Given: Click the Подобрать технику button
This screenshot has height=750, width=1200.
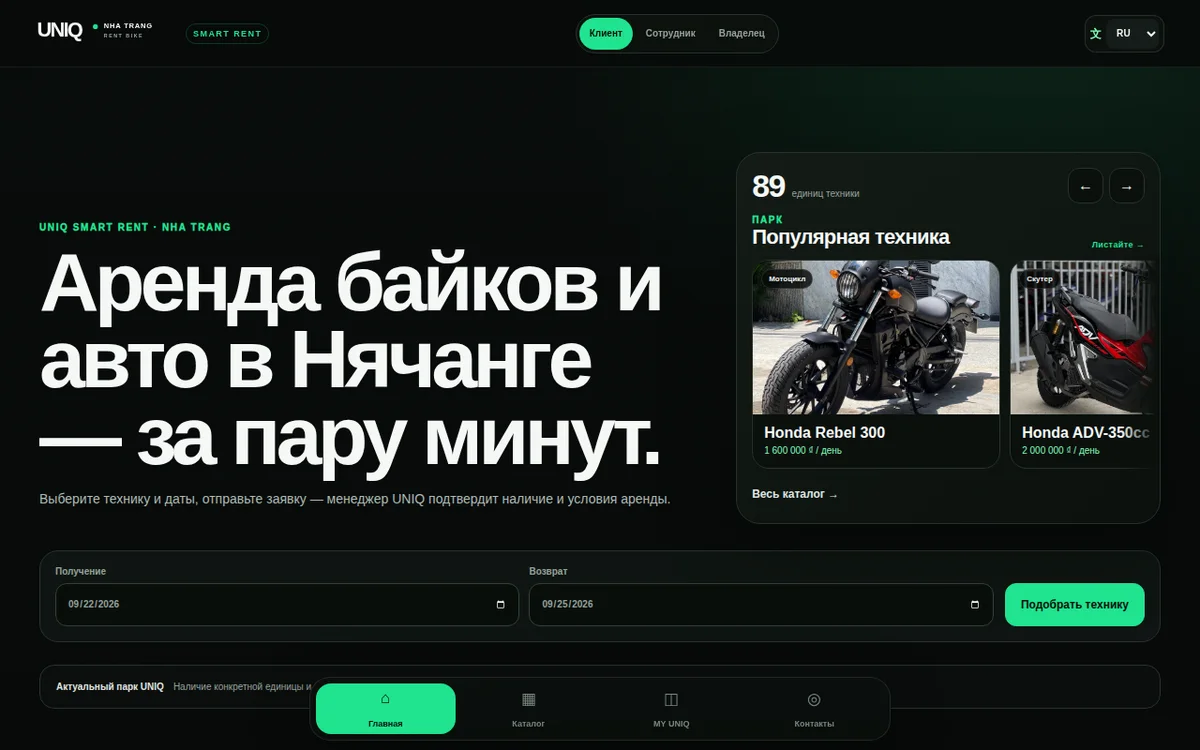Looking at the screenshot, I should (1075, 605).
